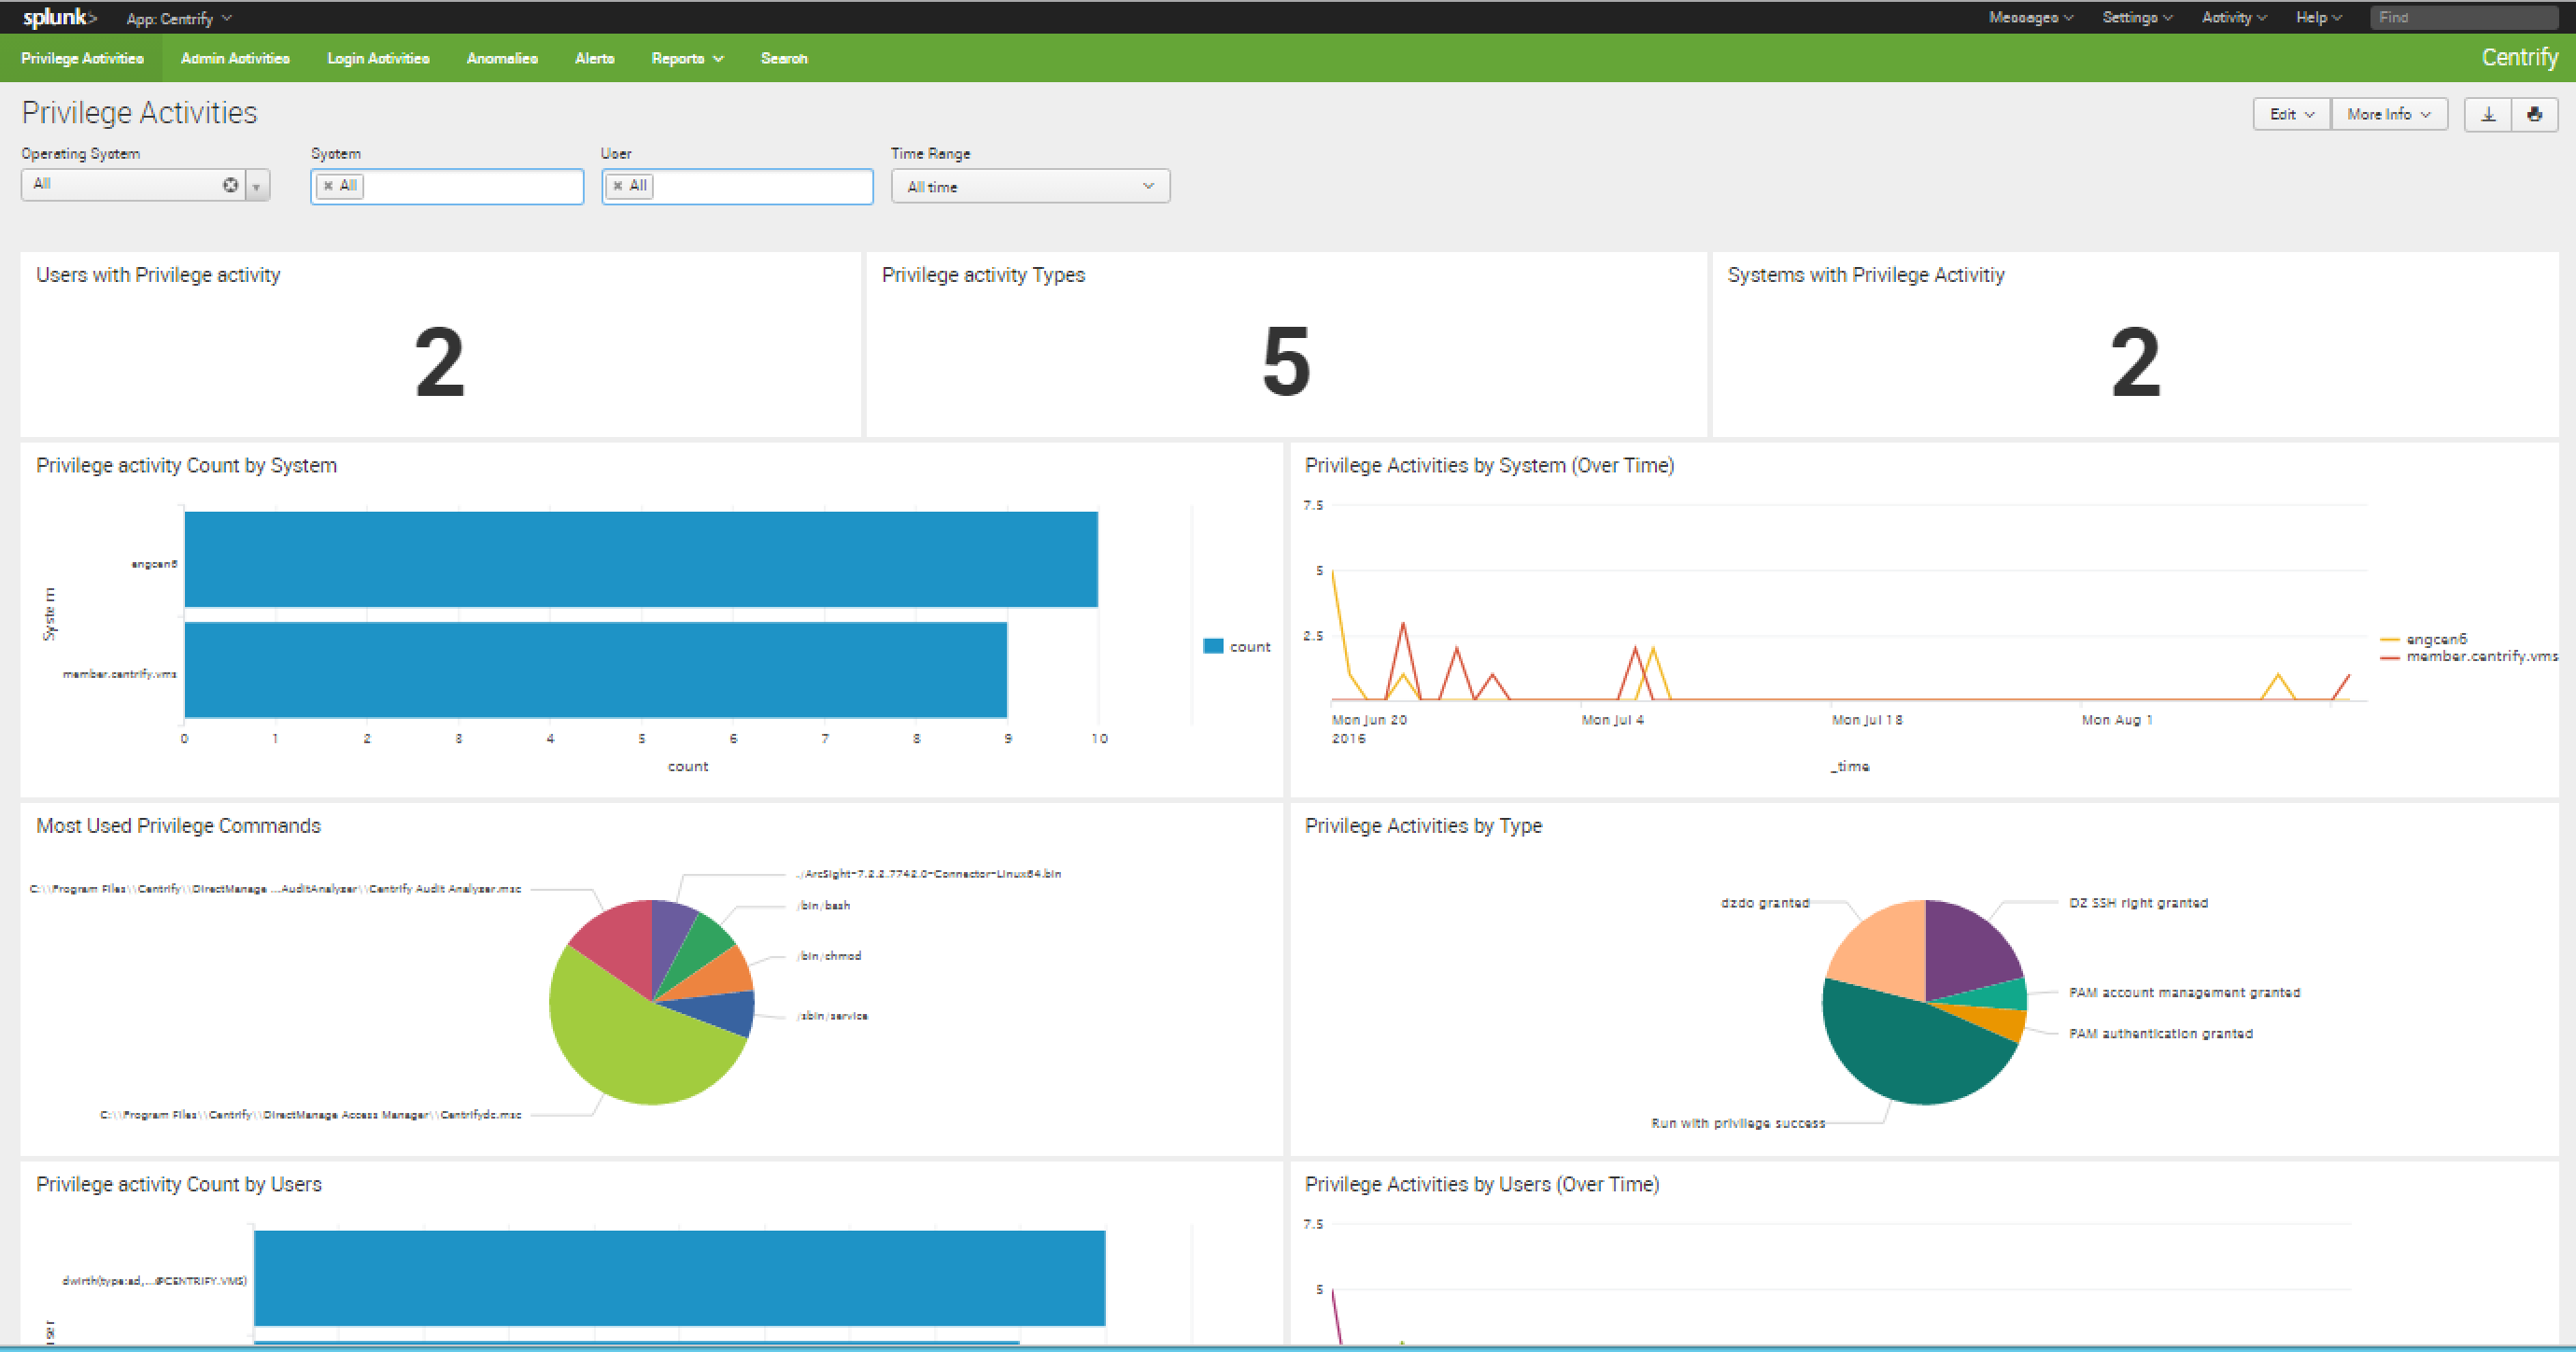Image resolution: width=2576 pixels, height=1352 pixels.
Task: Remove the All token in User filter
Action: point(618,185)
